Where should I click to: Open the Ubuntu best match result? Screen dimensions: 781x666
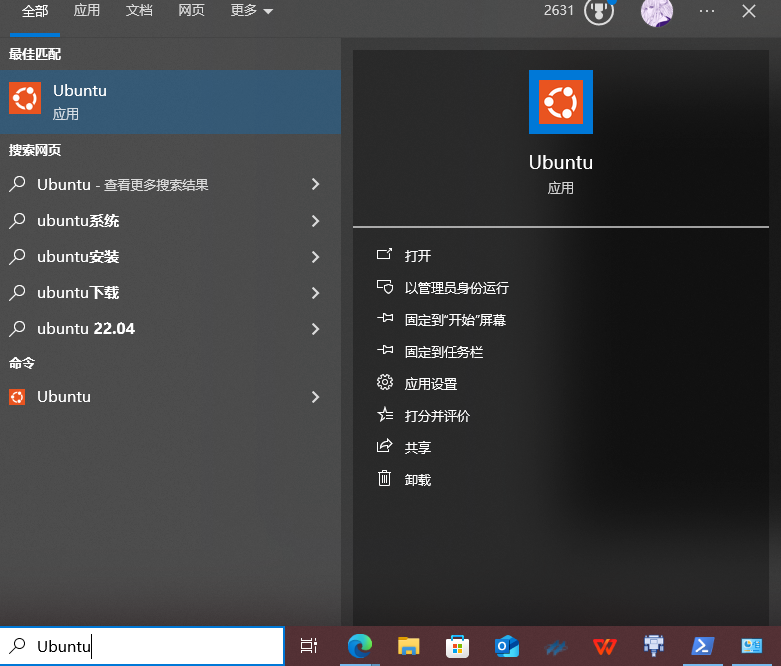(170, 102)
